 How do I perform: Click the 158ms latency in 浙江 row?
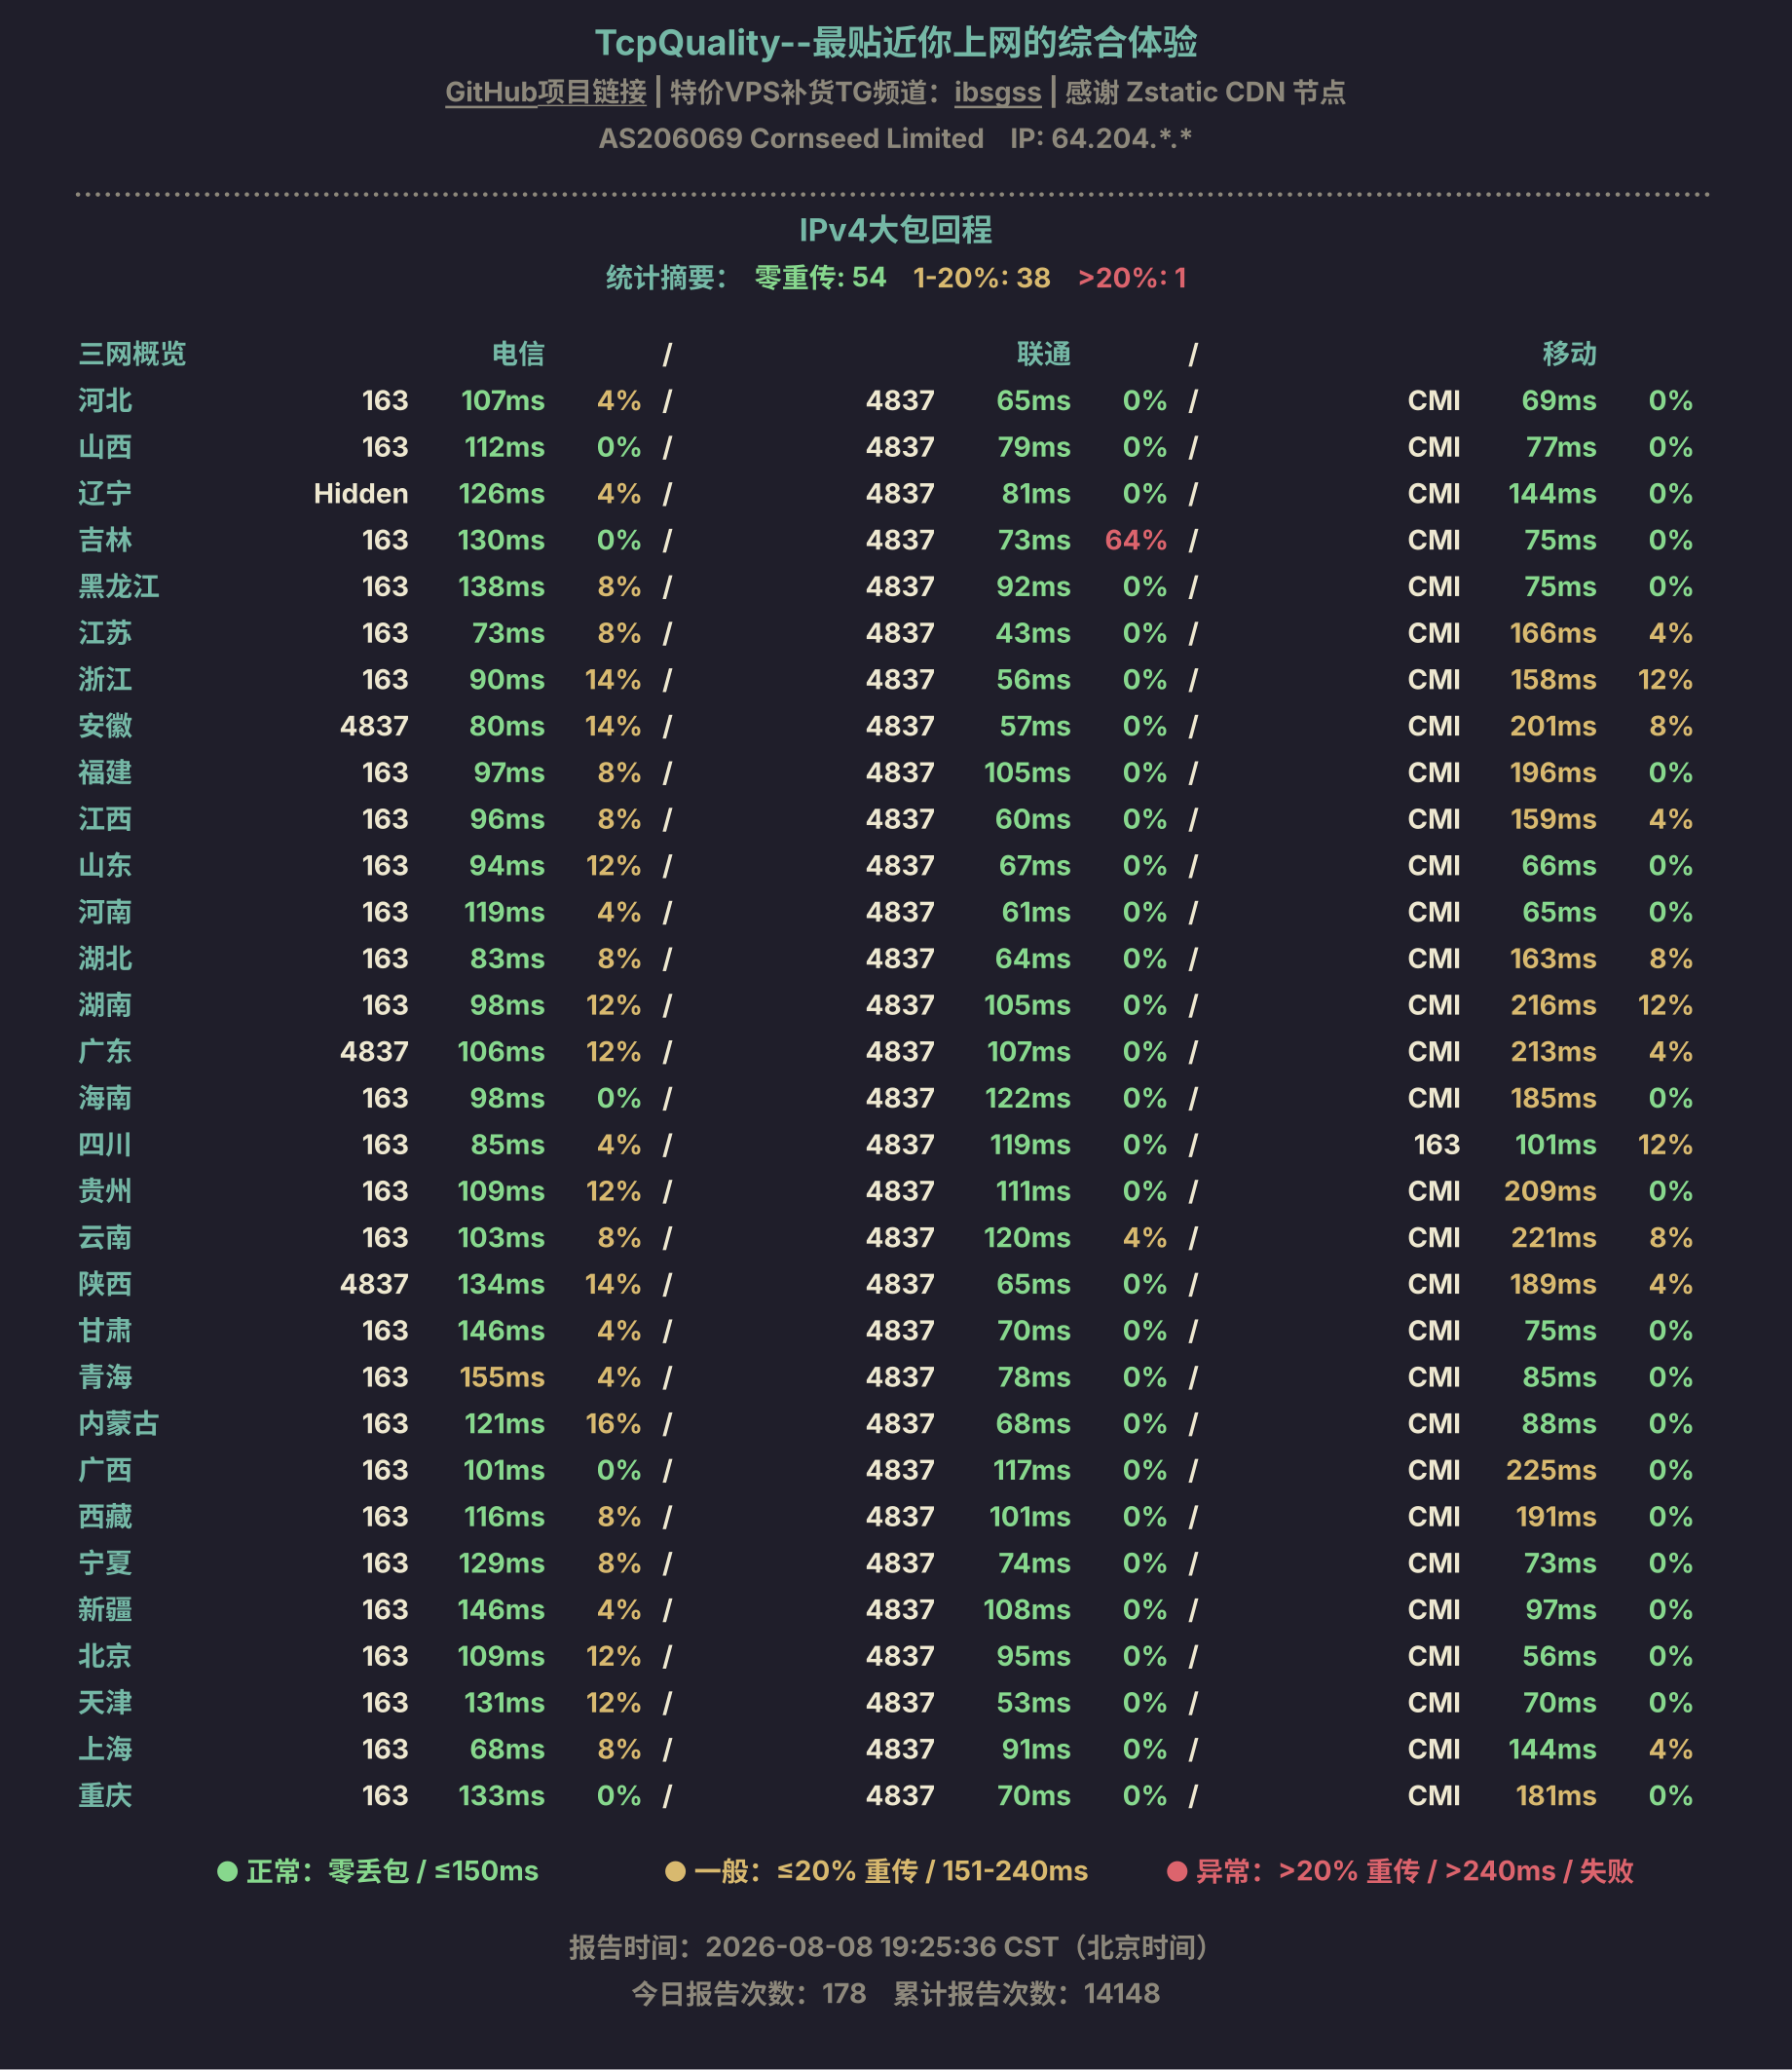1553,679
